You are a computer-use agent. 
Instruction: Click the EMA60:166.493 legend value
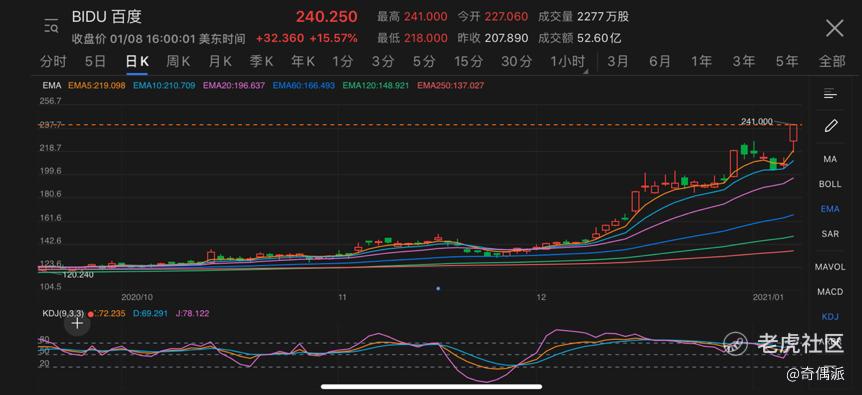pos(304,86)
